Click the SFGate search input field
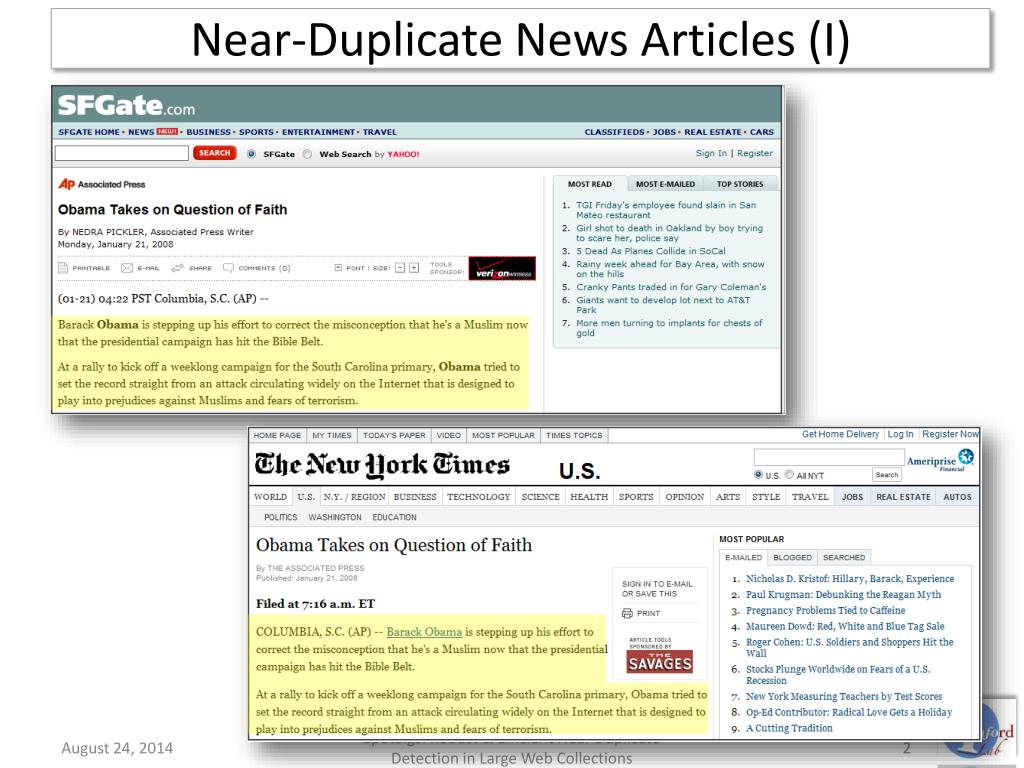1024x768 pixels. click(122, 153)
